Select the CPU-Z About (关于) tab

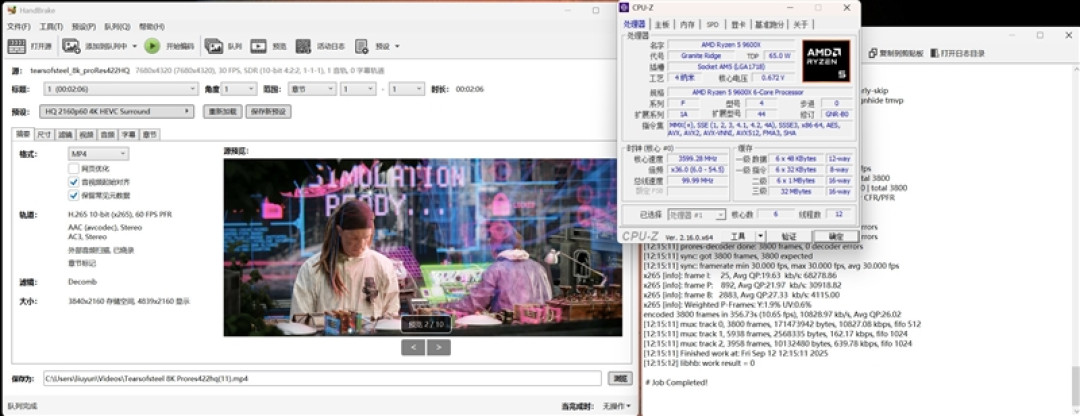800,24
